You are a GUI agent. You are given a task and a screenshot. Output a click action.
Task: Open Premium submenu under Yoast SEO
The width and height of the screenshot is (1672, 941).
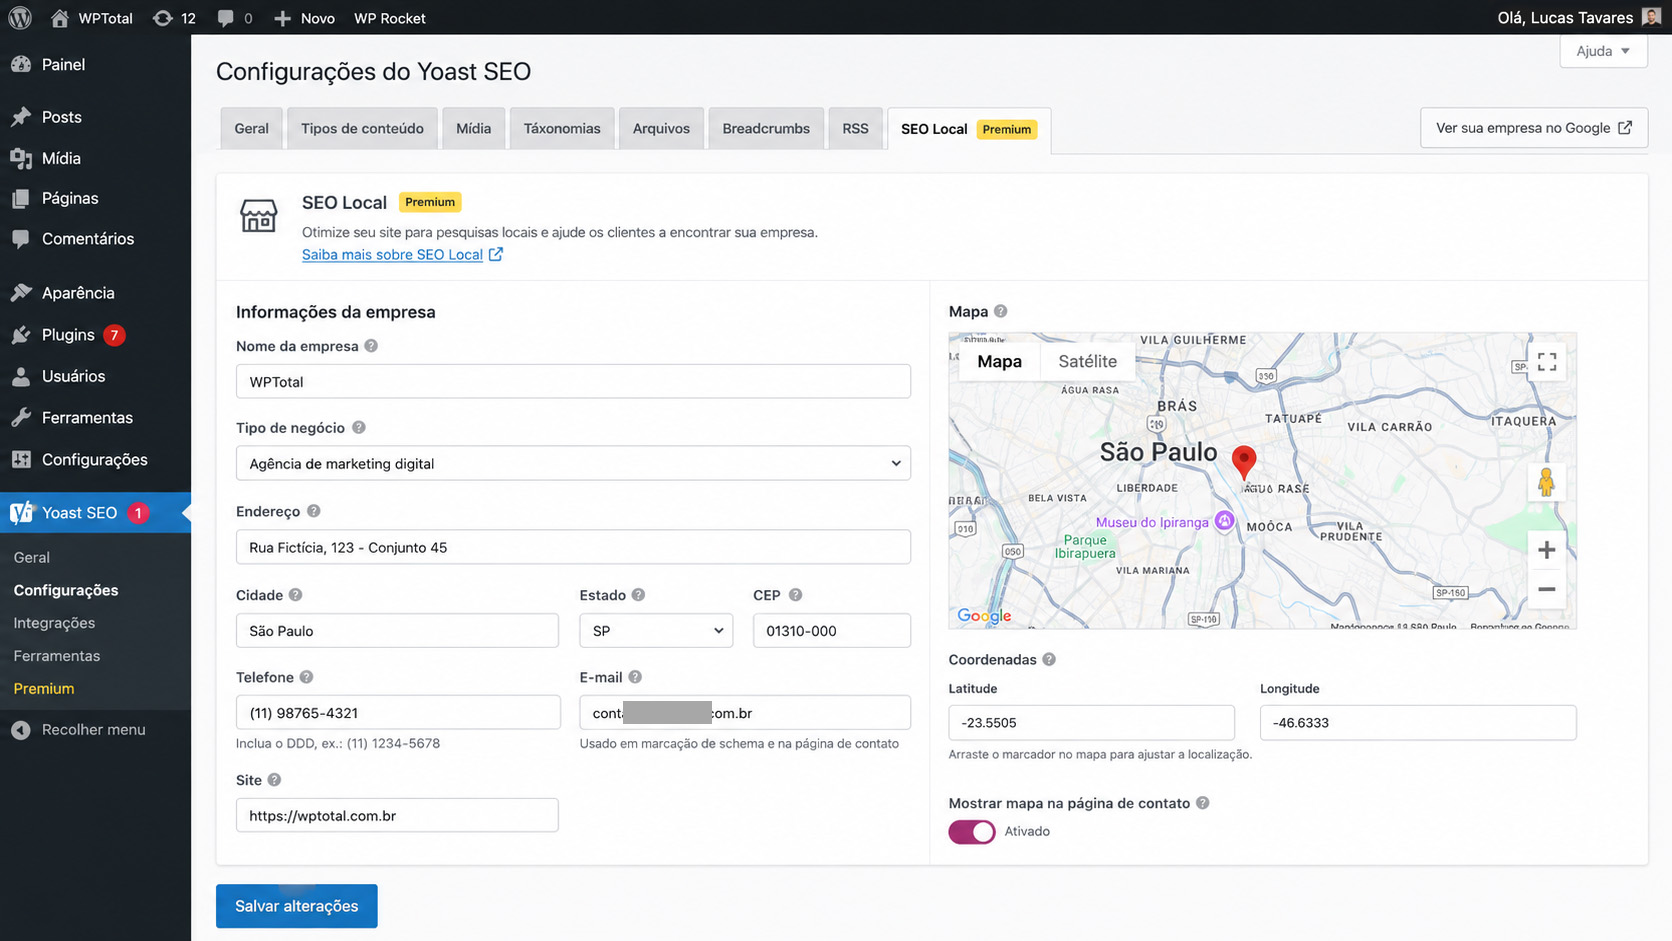click(44, 689)
